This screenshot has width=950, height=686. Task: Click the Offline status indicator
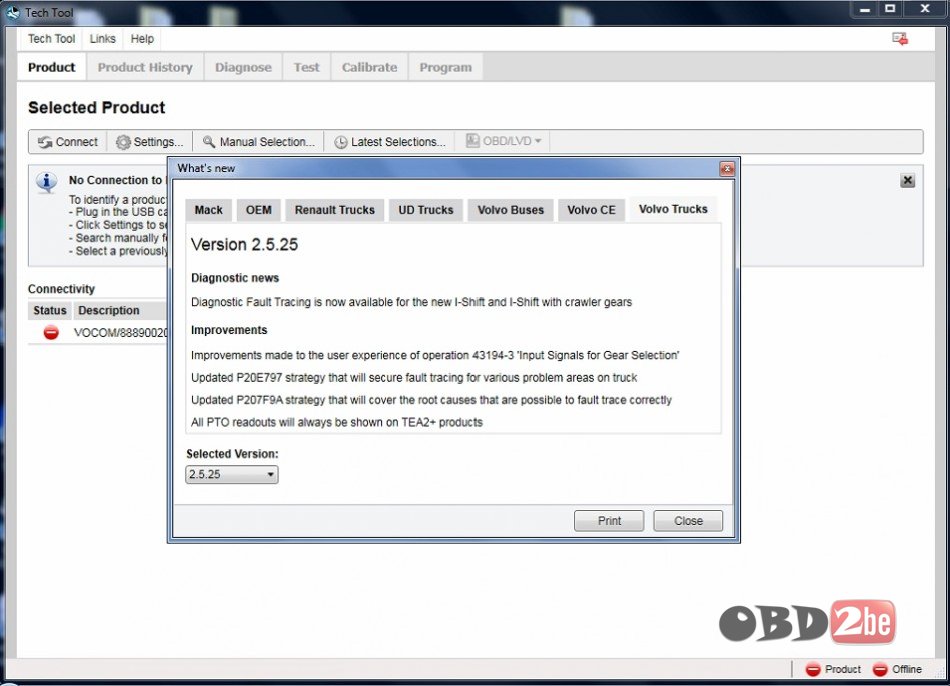point(897,669)
